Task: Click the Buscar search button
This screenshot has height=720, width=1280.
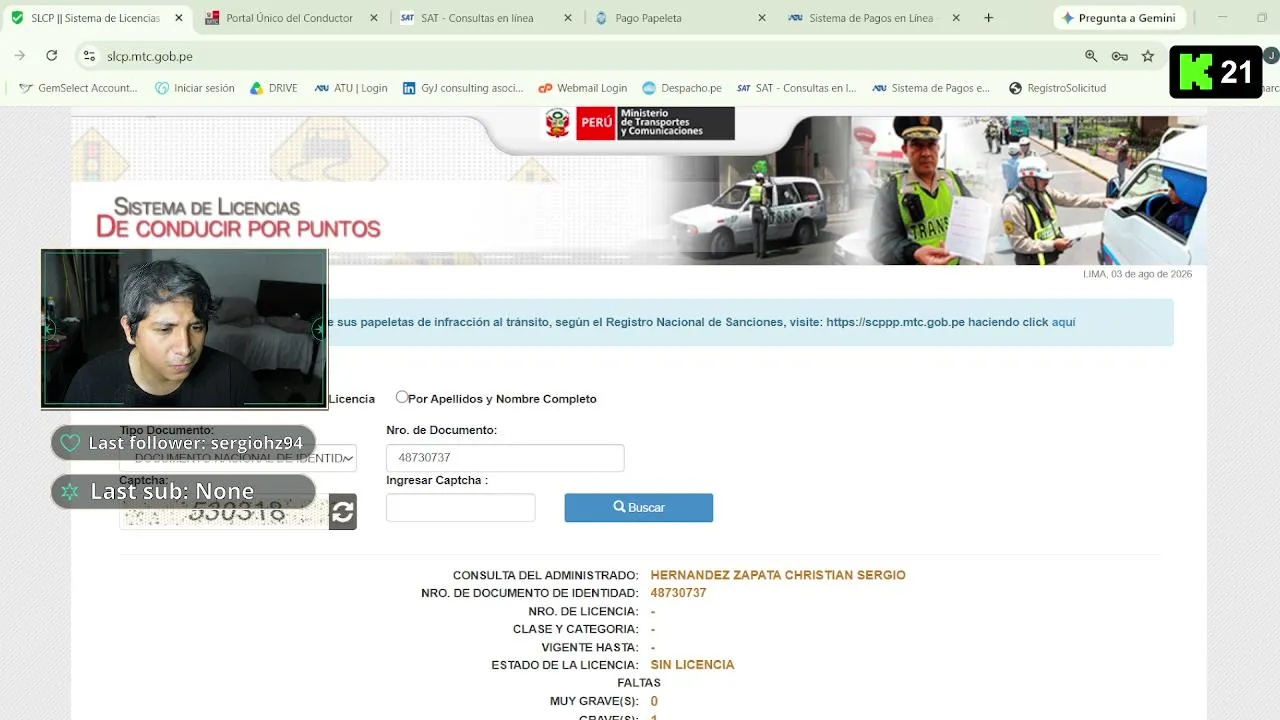Action: click(639, 507)
